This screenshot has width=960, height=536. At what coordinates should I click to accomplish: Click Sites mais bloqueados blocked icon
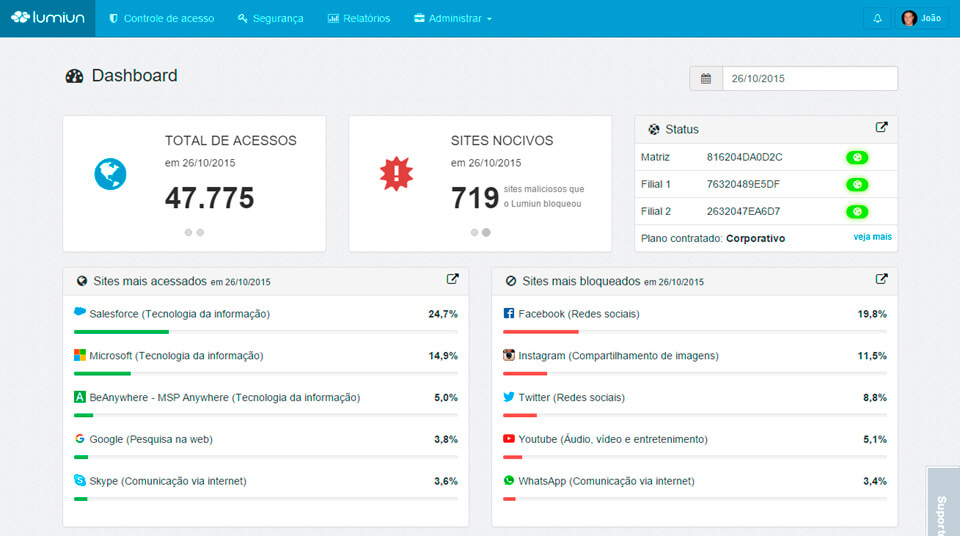511,281
